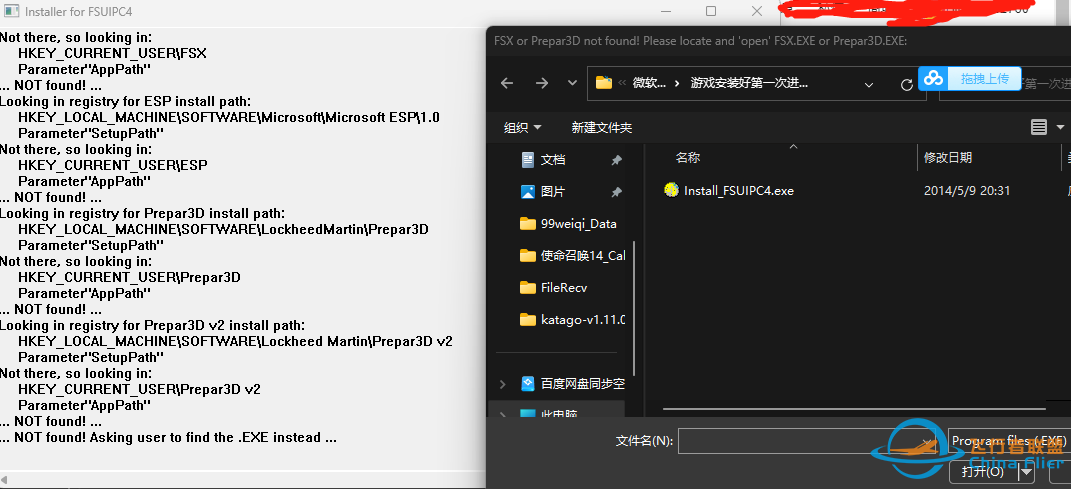1071x489 pixels.
Task: Click 'Looking in registry for ESP install path' line
Action: point(125,101)
